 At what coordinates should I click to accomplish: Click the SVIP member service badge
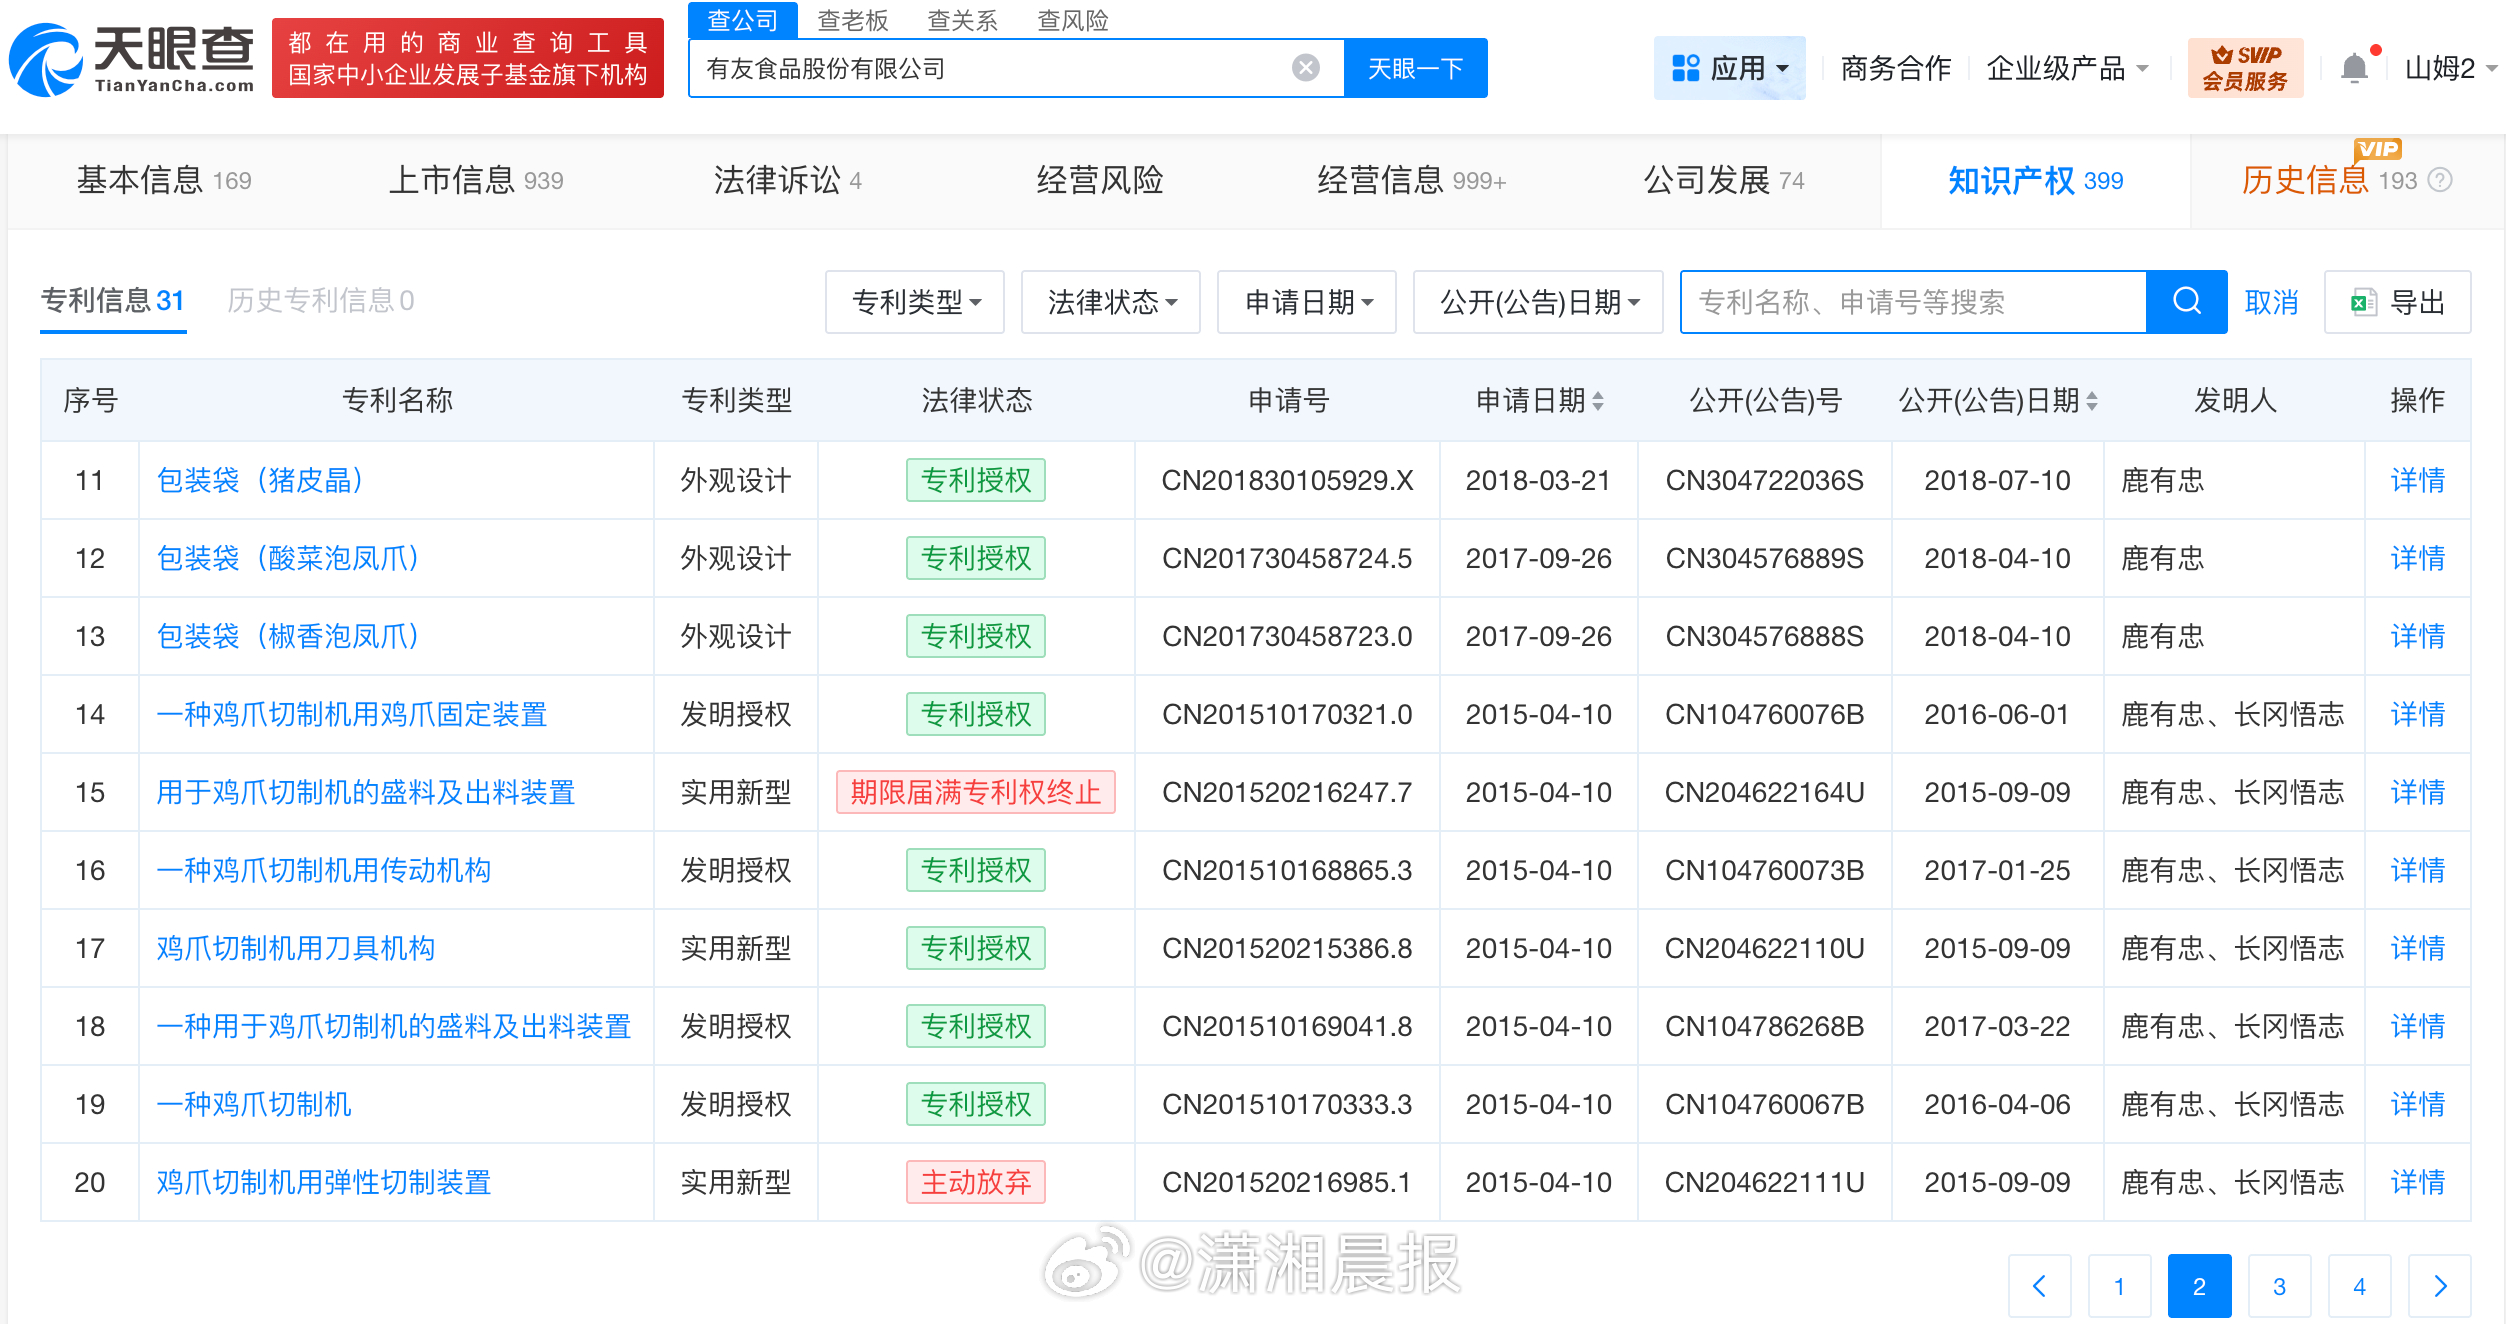pyautogui.click(x=2244, y=68)
